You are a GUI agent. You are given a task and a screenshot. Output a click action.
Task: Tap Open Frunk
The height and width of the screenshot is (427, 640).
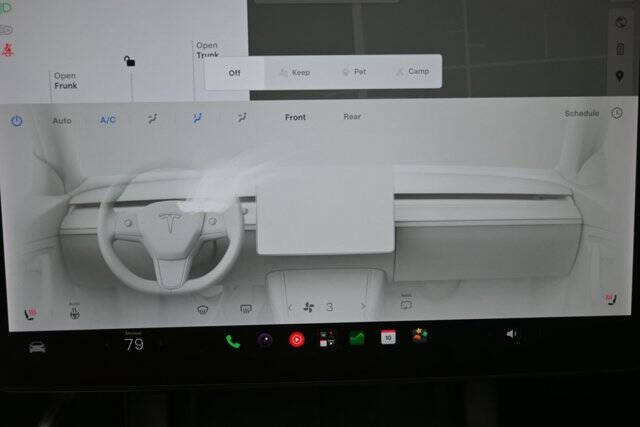click(x=65, y=81)
